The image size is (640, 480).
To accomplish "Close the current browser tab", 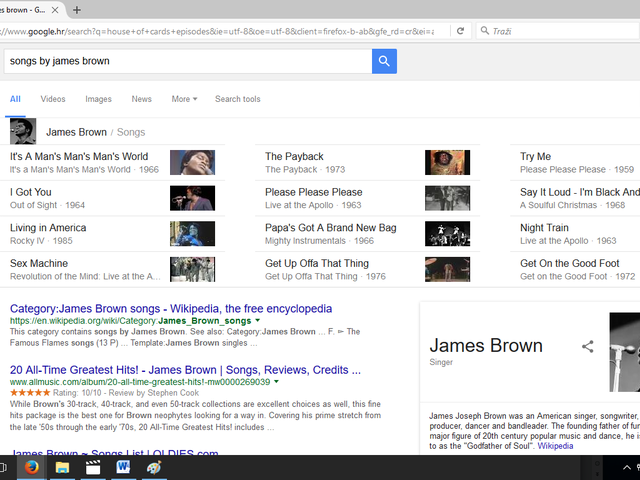I will (55, 10).
